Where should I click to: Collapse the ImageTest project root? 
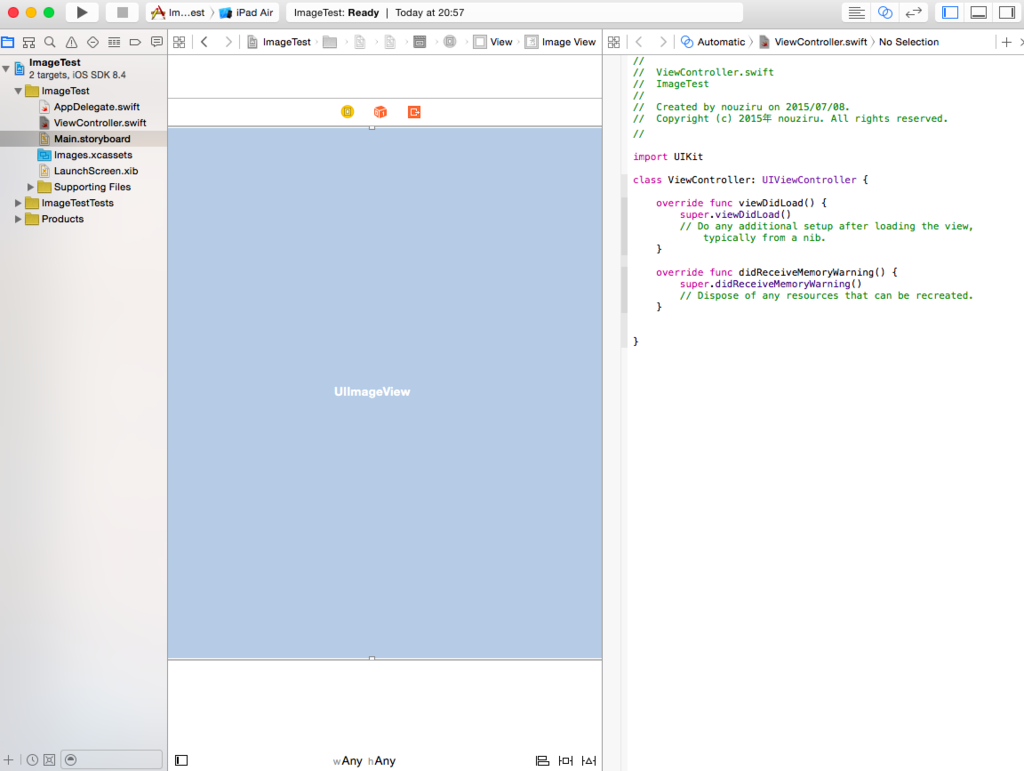click(x=6, y=68)
